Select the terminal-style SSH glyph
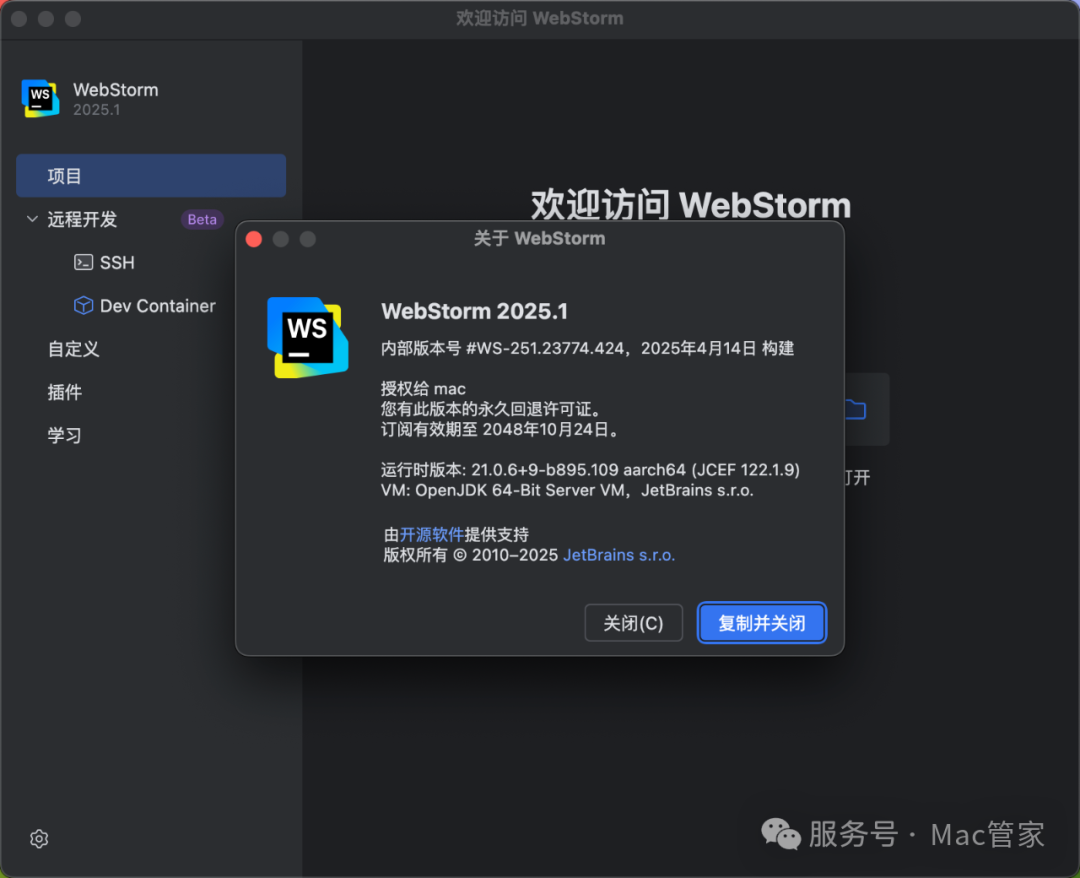Screen dimensions: 1080x878 (x=83, y=262)
